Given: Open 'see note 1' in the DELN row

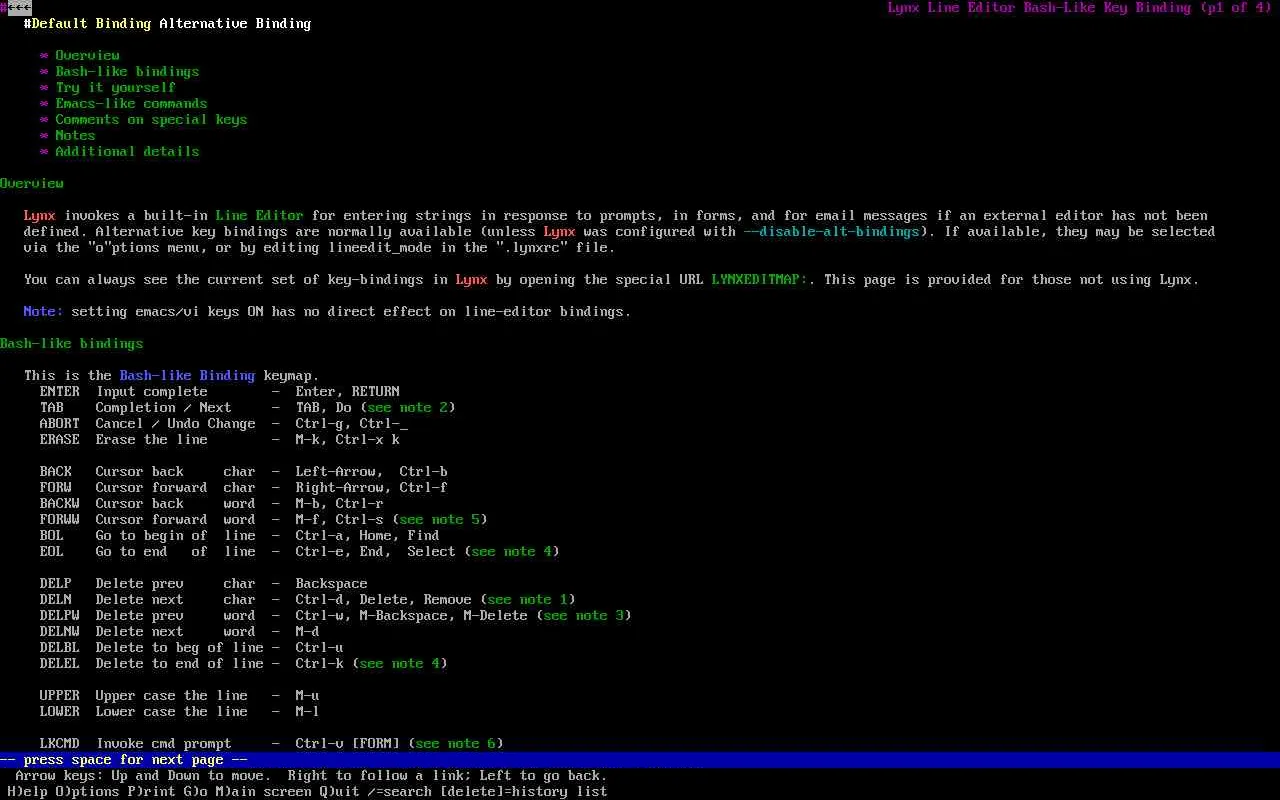Looking at the screenshot, I should pos(528,600).
